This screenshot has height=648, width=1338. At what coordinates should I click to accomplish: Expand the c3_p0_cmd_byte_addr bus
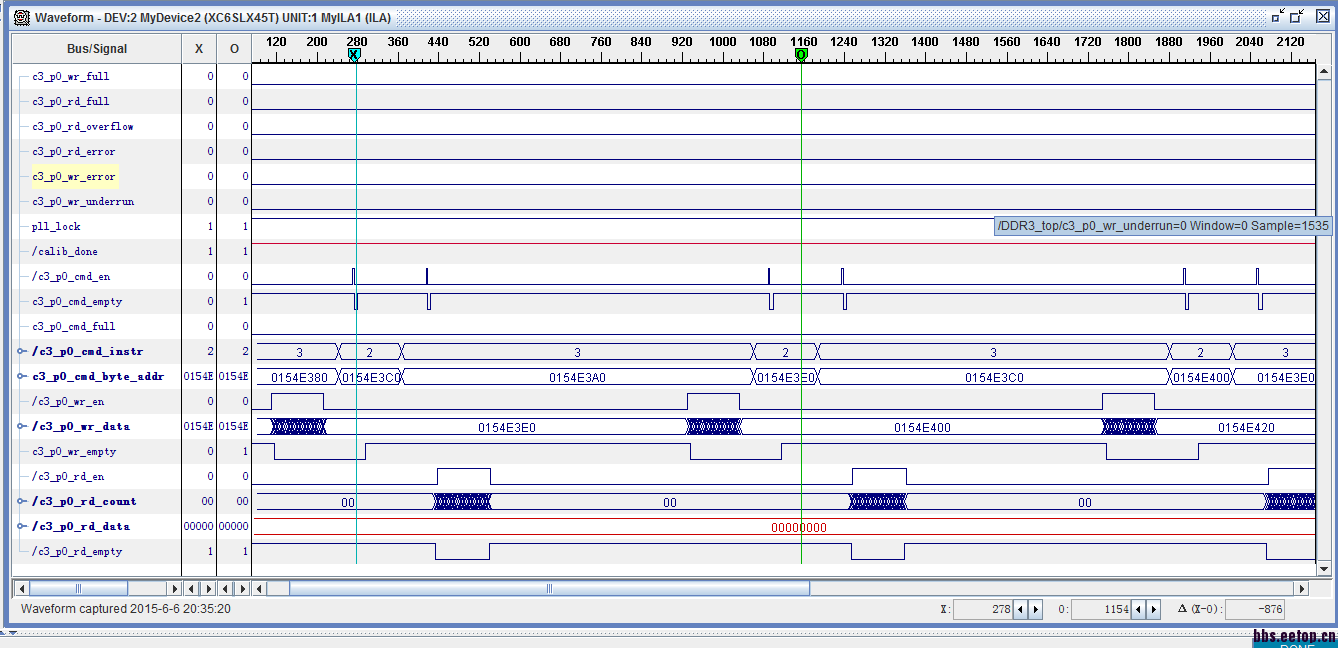tap(22, 377)
